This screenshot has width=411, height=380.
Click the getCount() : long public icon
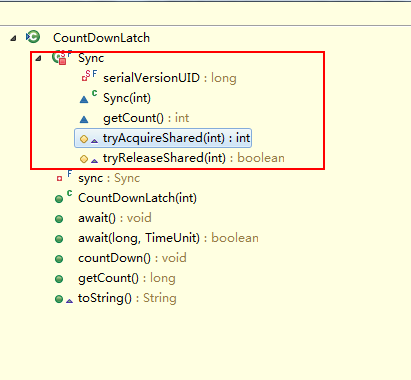click(59, 279)
